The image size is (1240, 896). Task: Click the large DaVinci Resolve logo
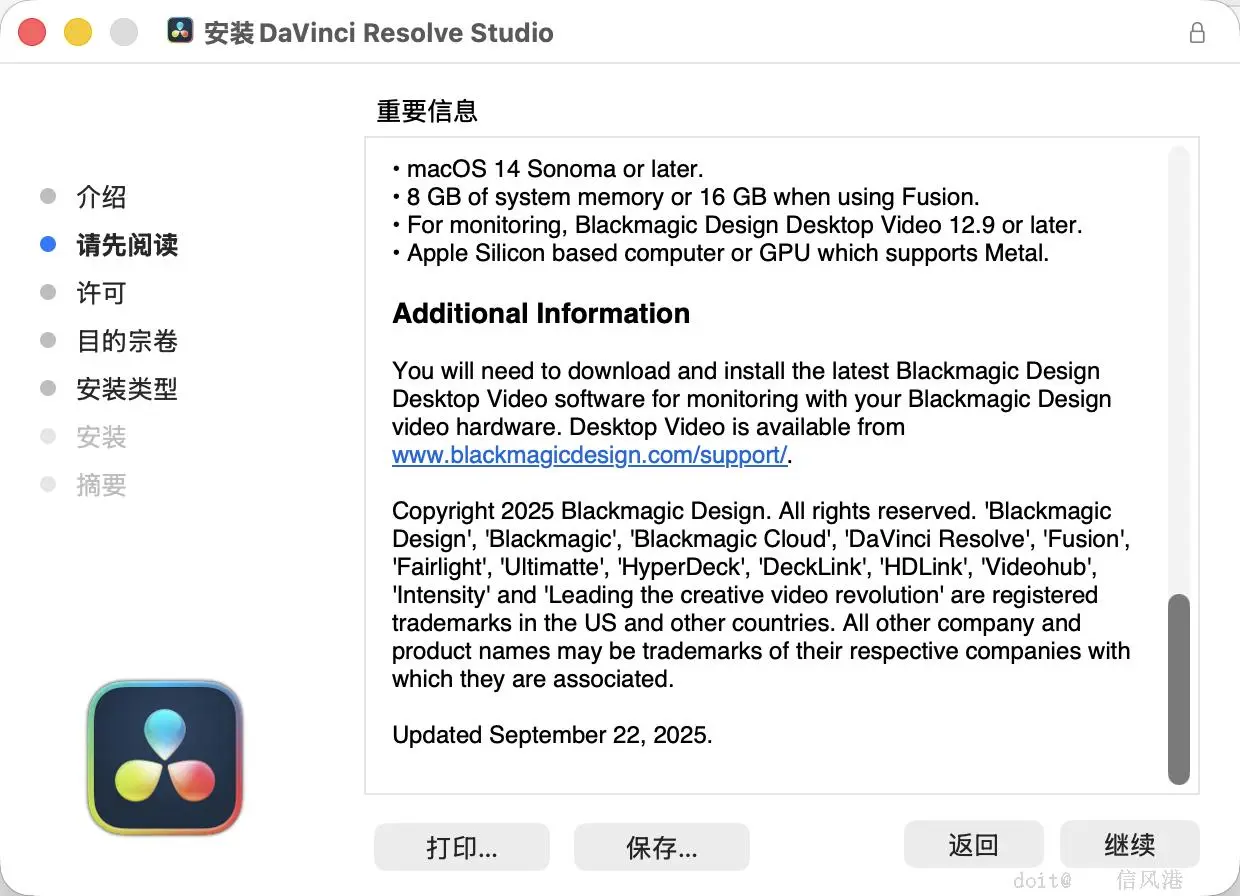[x=165, y=758]
